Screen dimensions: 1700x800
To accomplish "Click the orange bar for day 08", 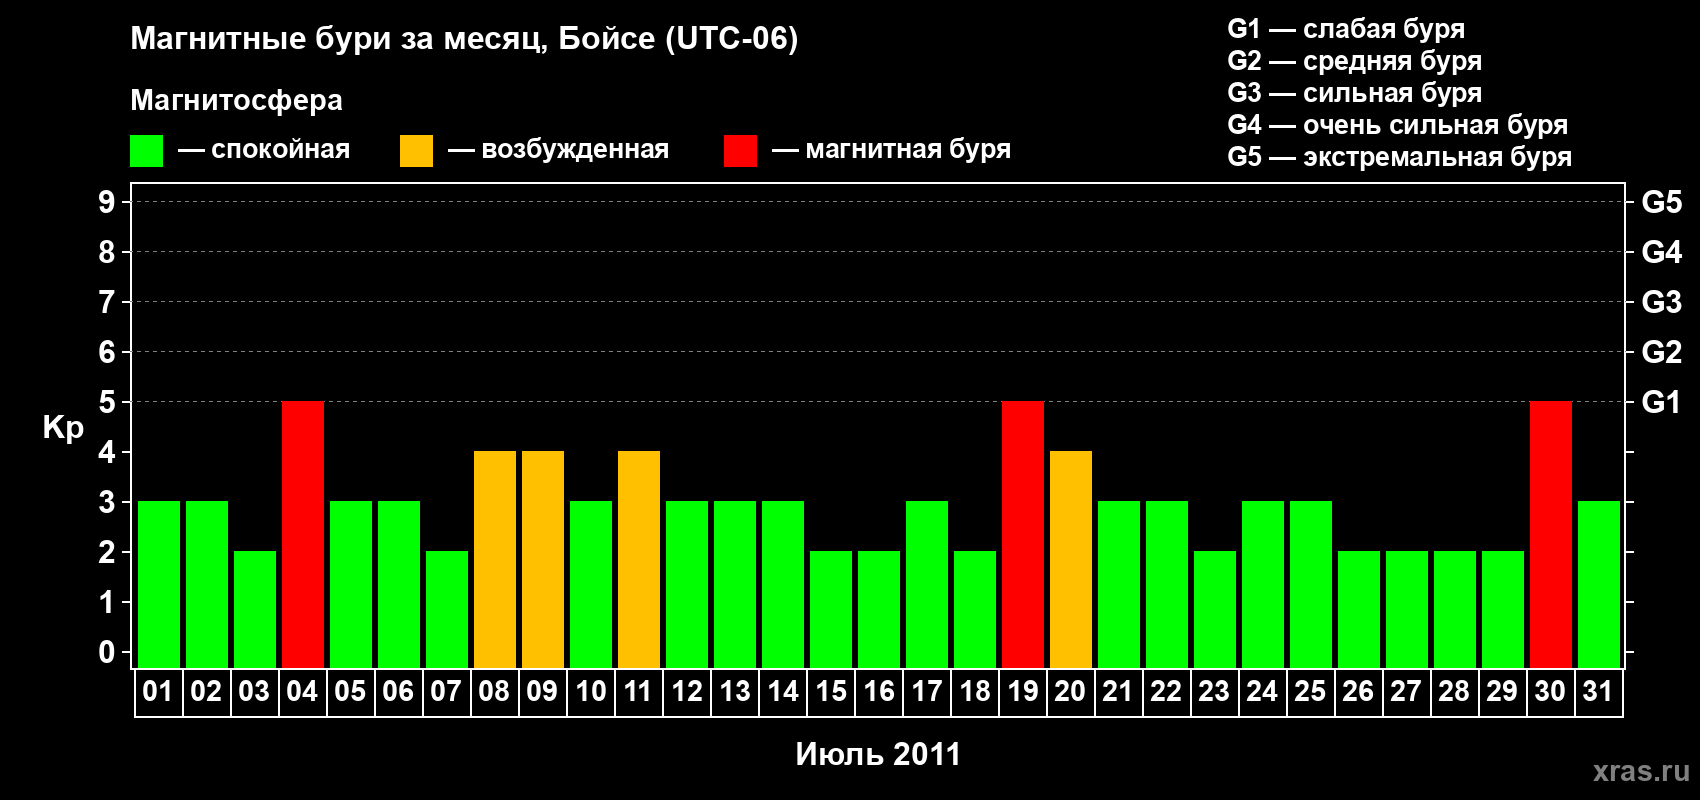I will tap(495, 560).
